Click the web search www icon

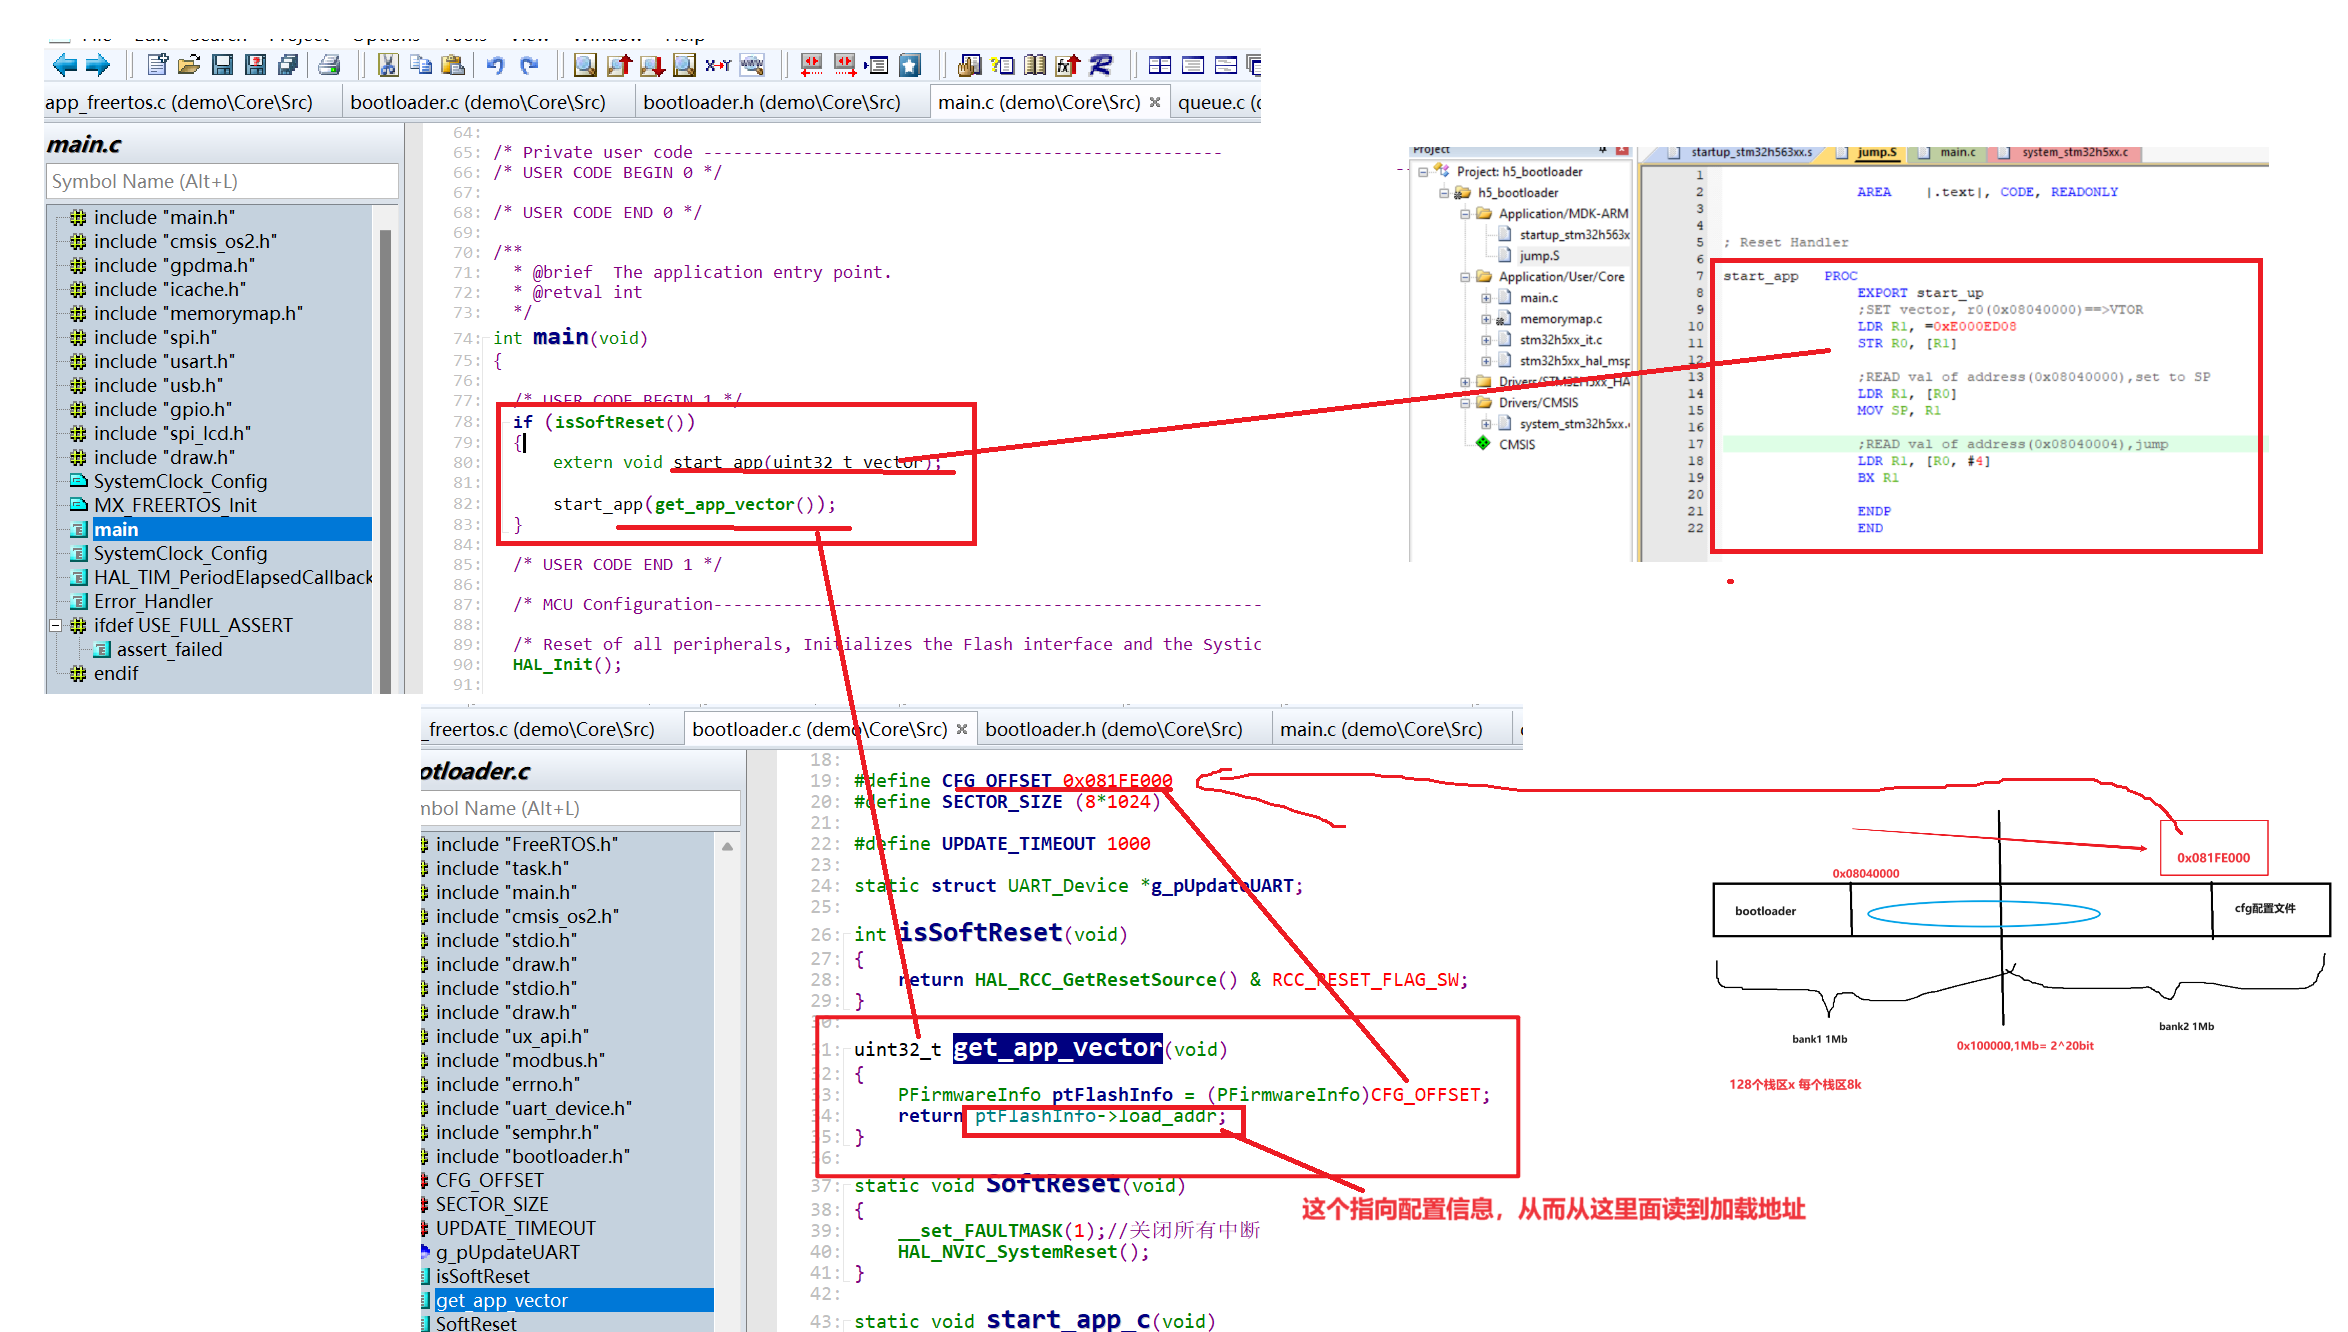coord(752,66)
